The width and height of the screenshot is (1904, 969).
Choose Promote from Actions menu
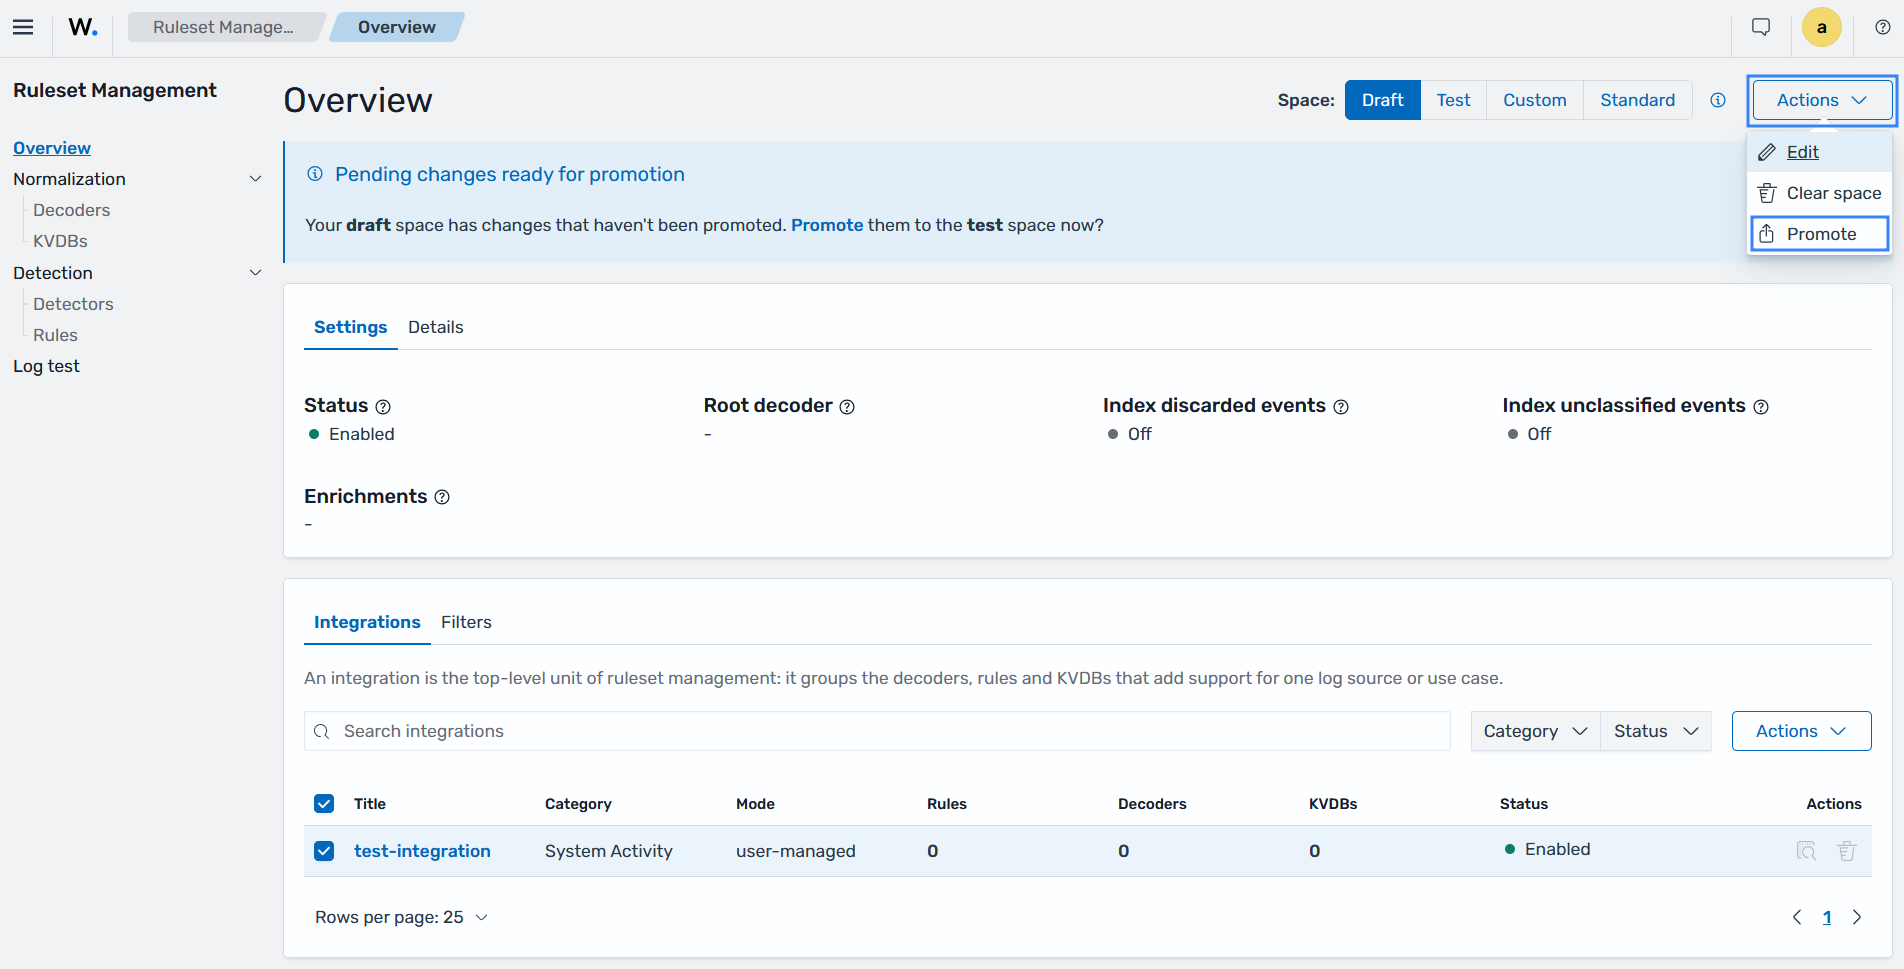point(1819,234)
